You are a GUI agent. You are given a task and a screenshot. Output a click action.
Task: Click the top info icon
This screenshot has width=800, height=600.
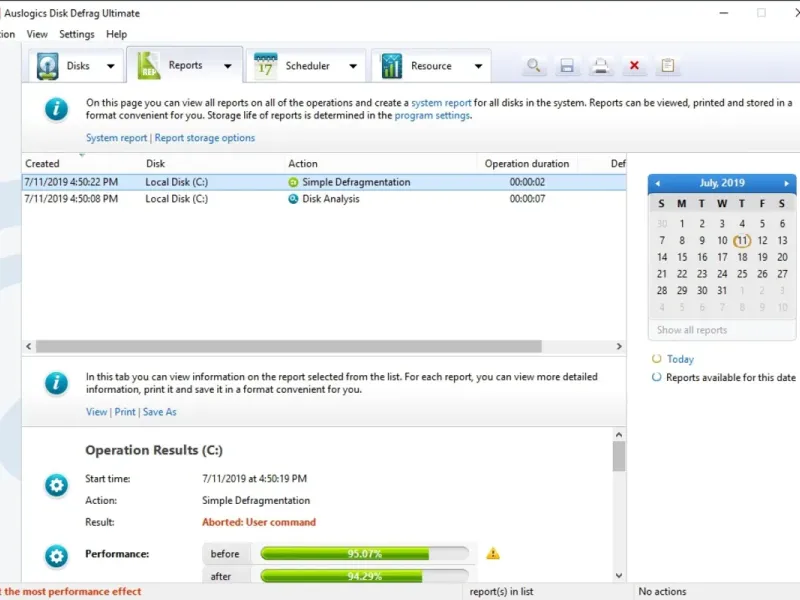coord(56,109)
